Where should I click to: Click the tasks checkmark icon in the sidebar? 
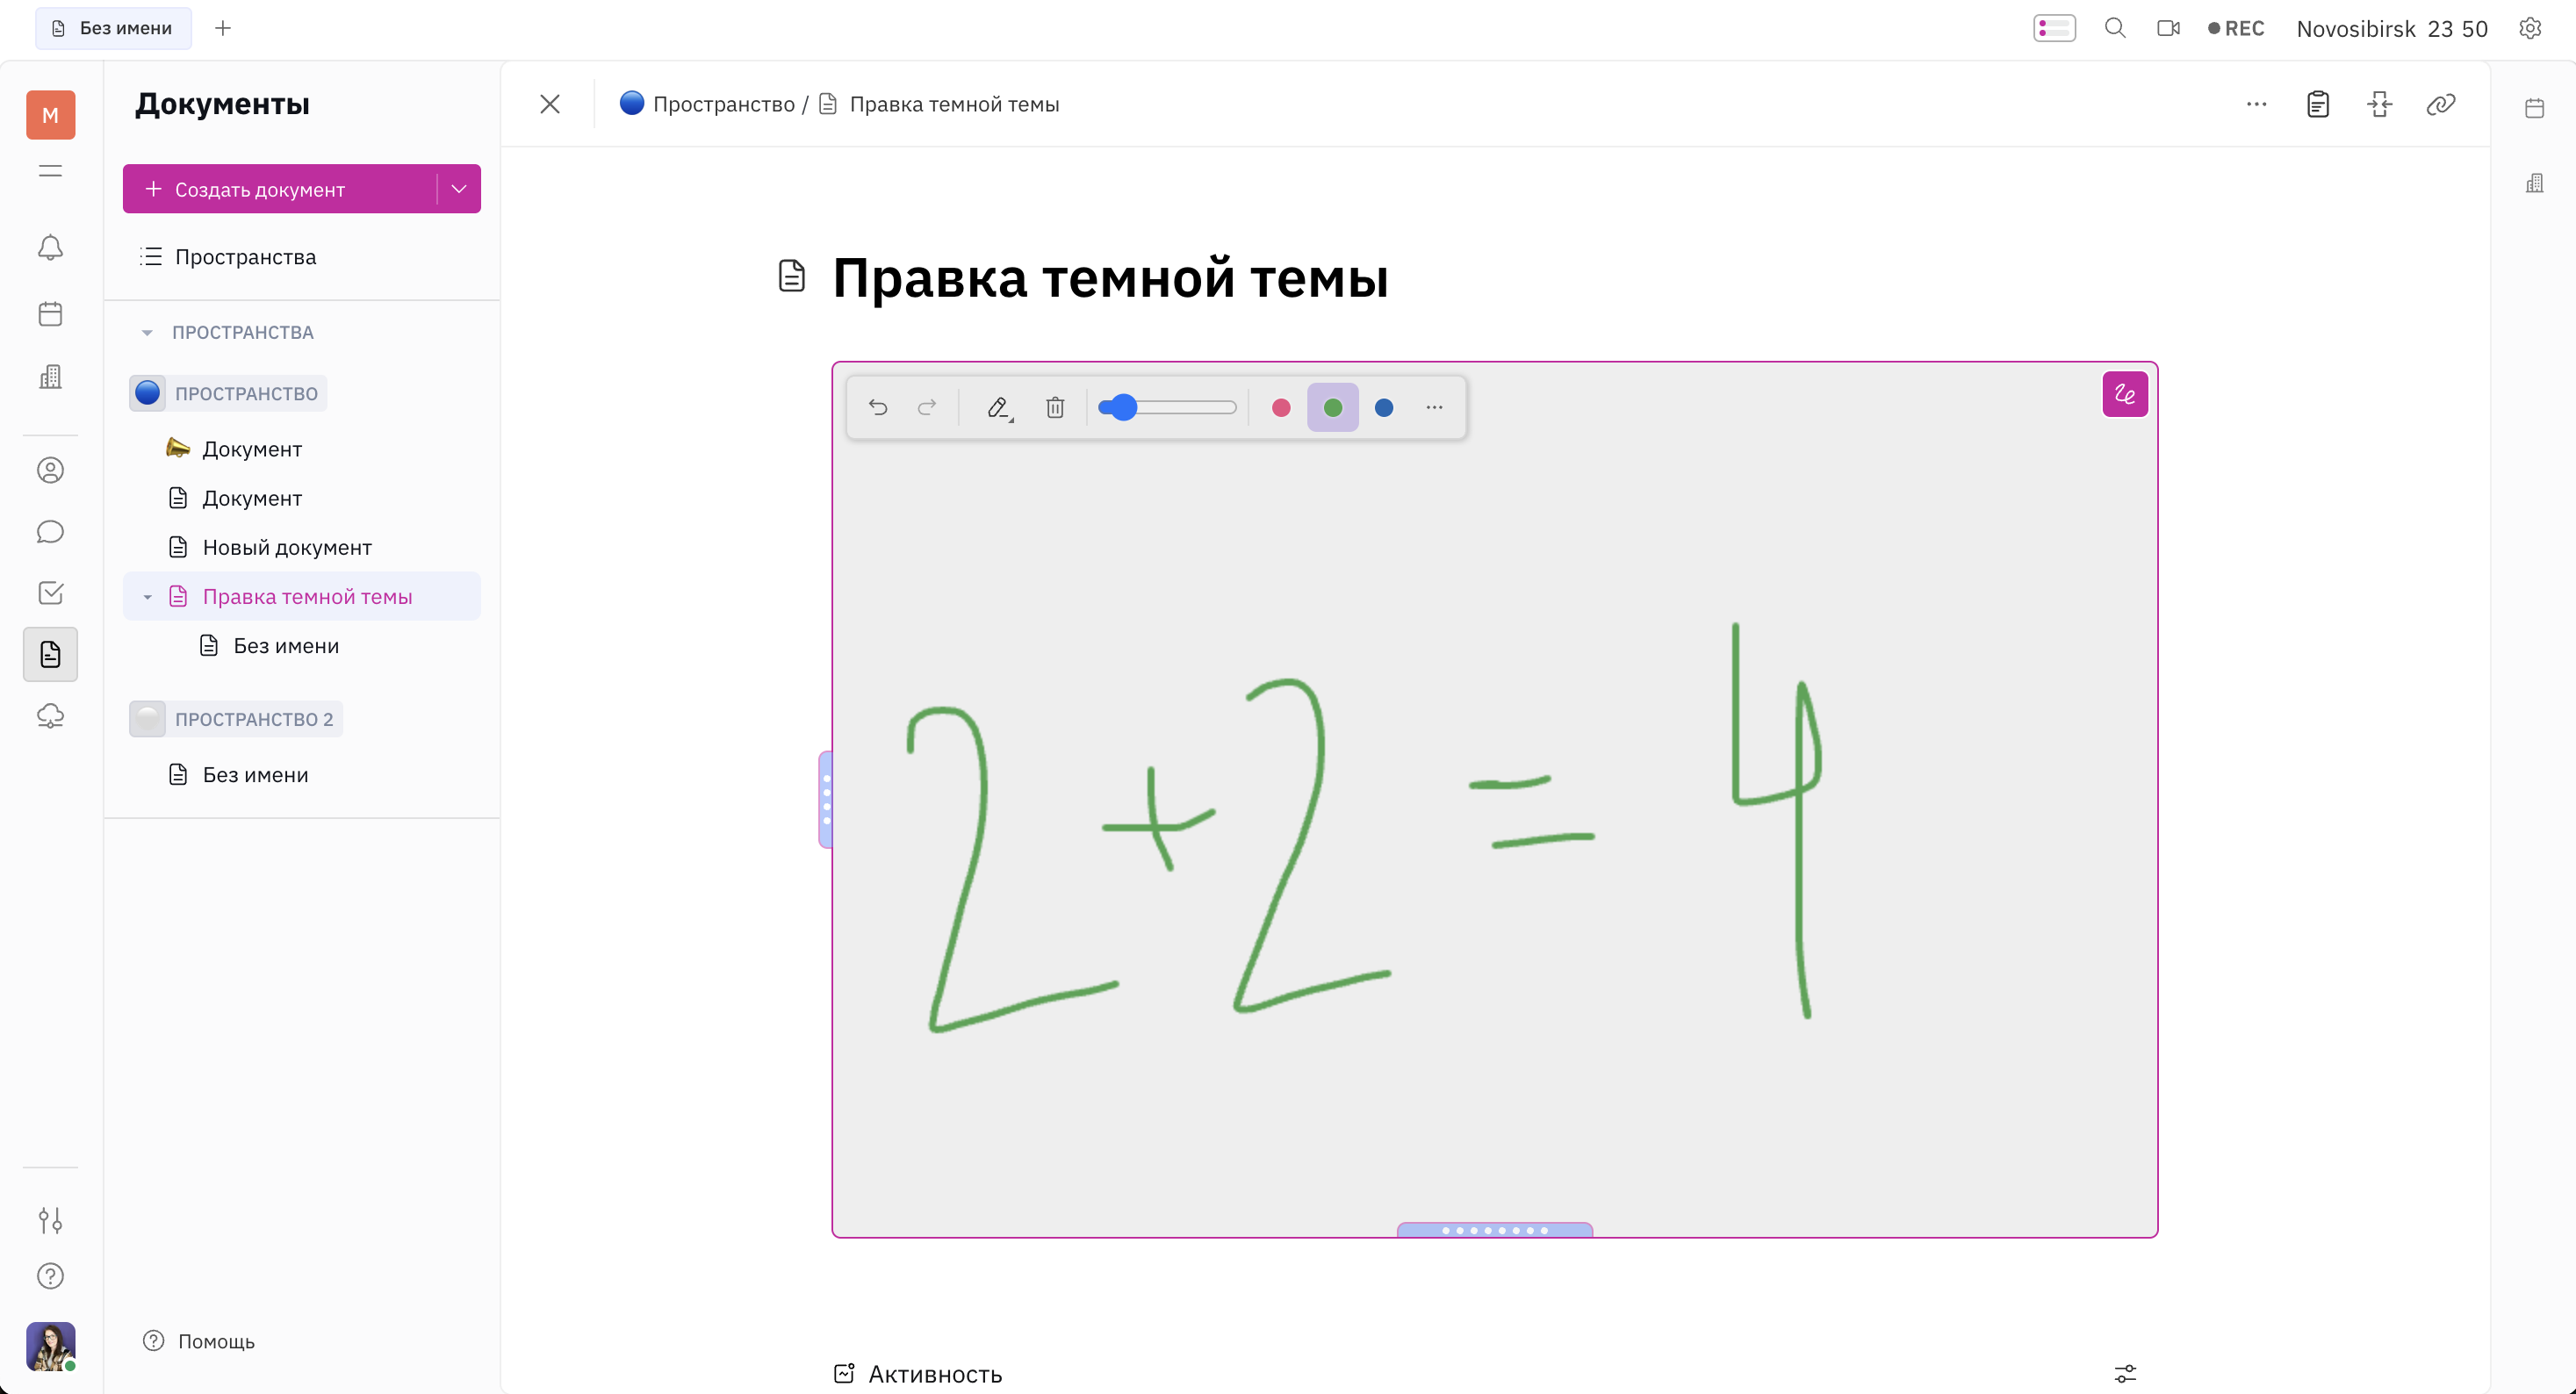coord(50,593)
